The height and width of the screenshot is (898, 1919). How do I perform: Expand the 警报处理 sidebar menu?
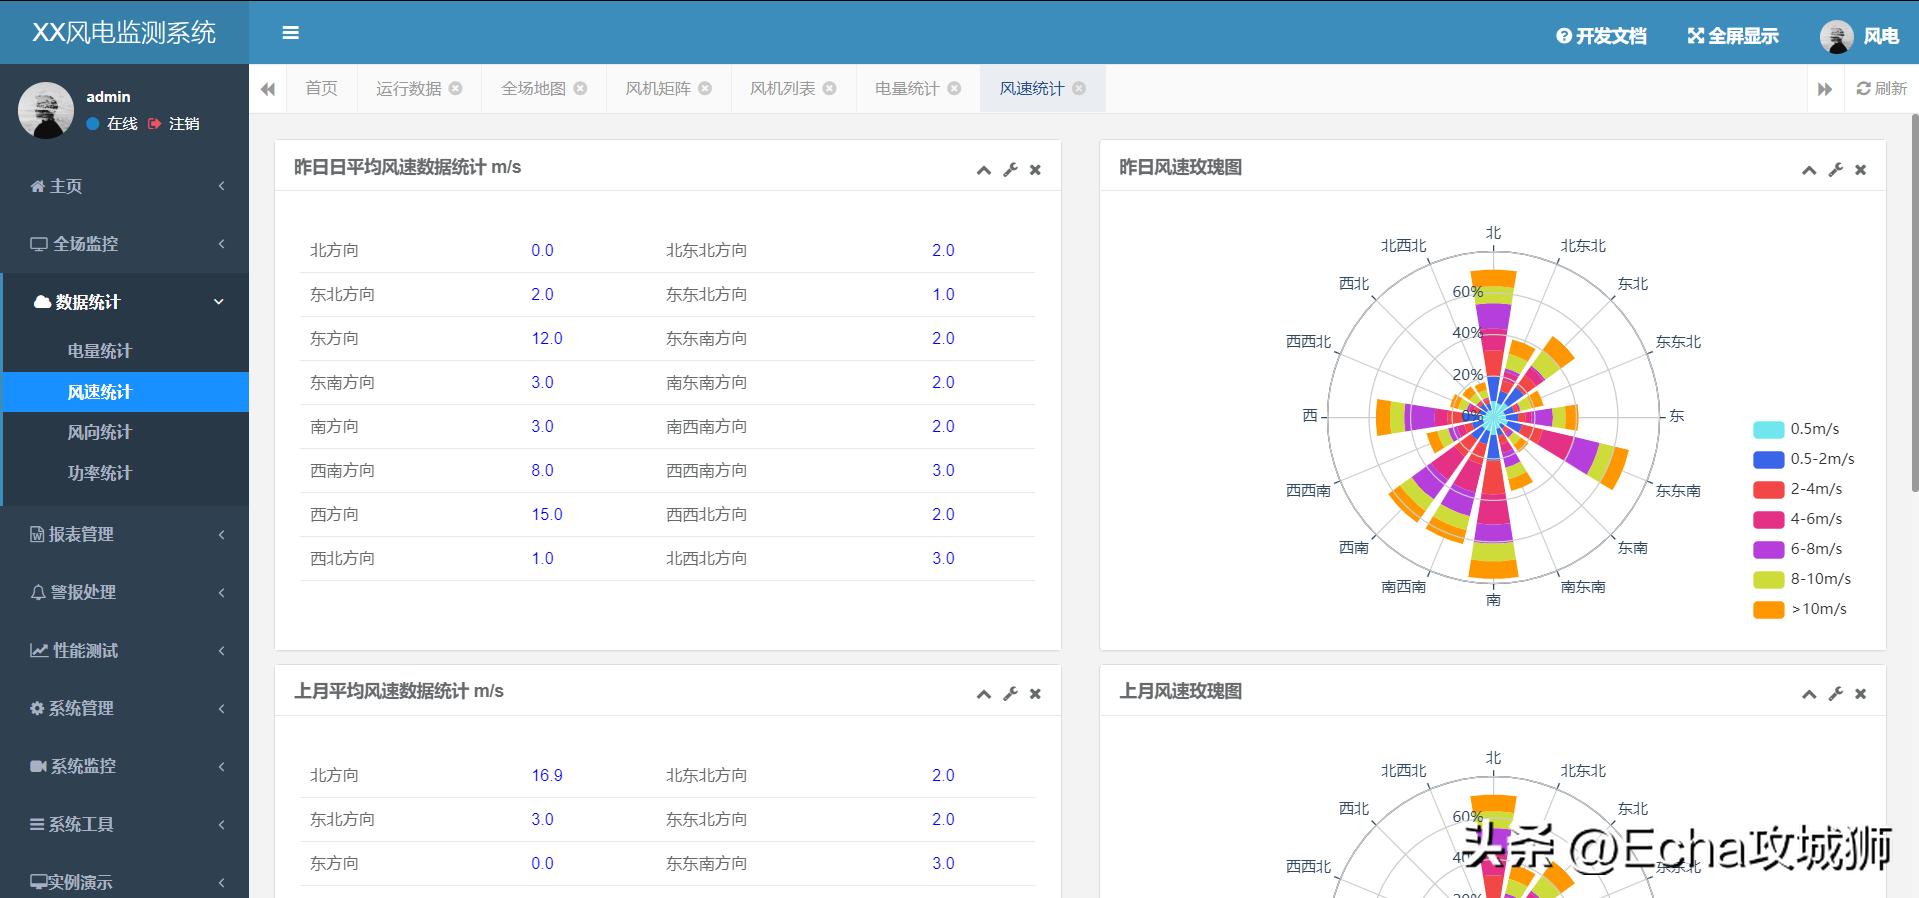[x=124, y=592]
